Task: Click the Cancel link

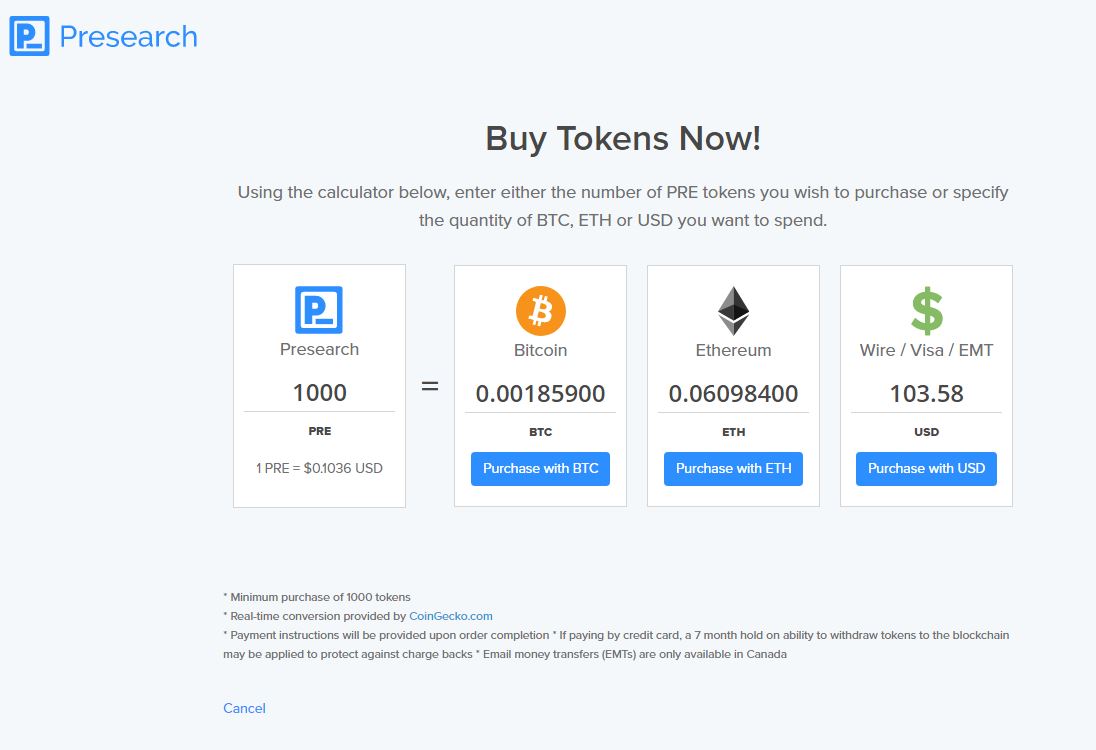Action: coord(244,708)
